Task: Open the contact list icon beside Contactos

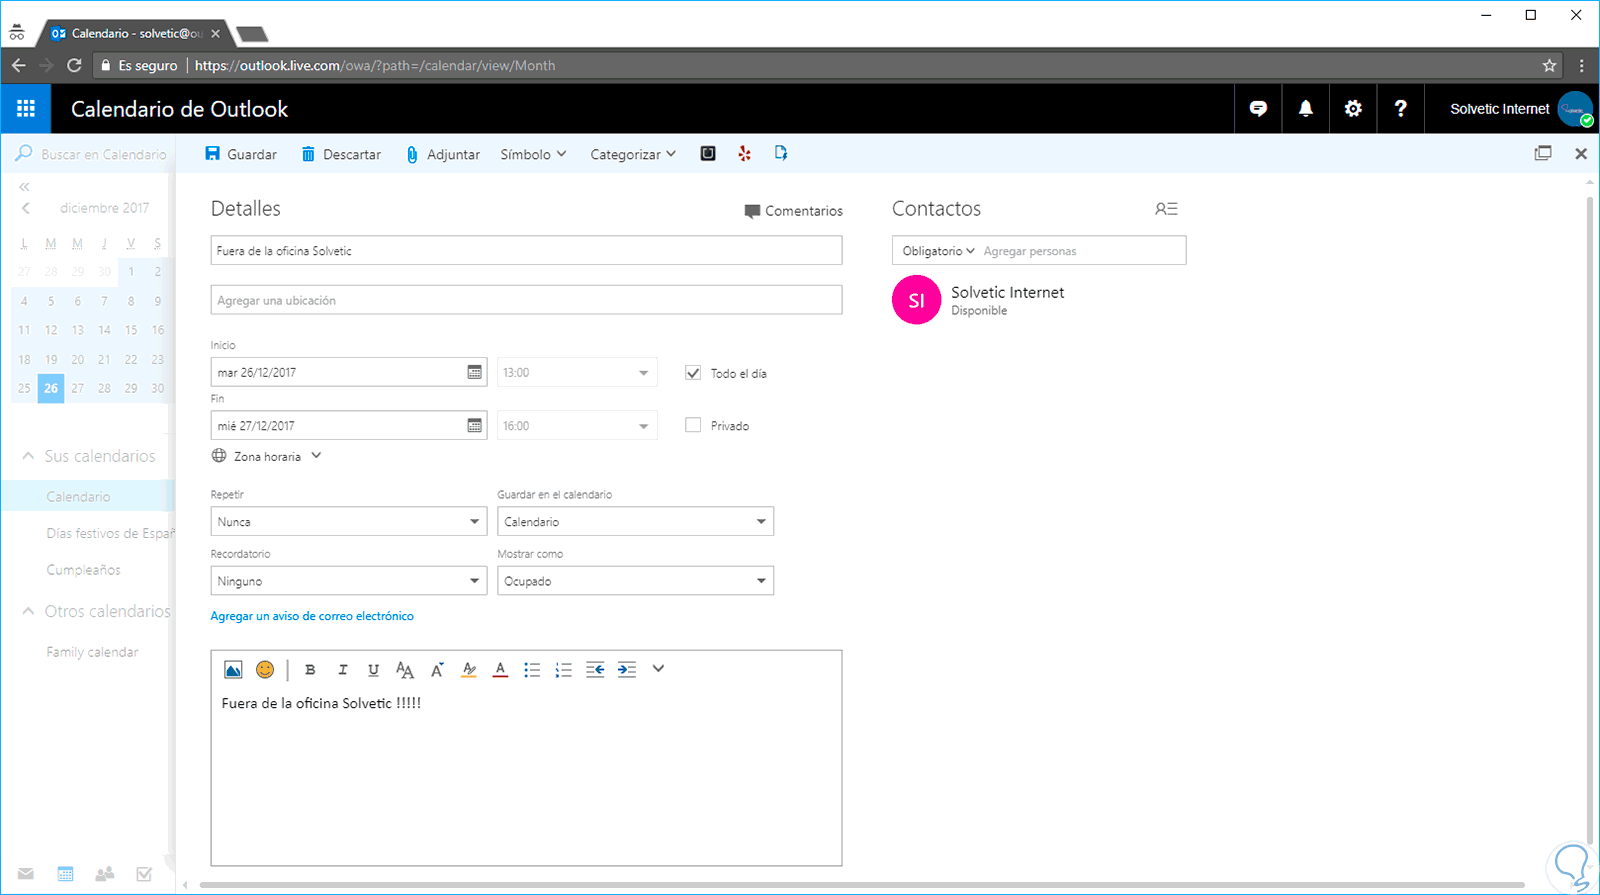Action: [1166, 209]
